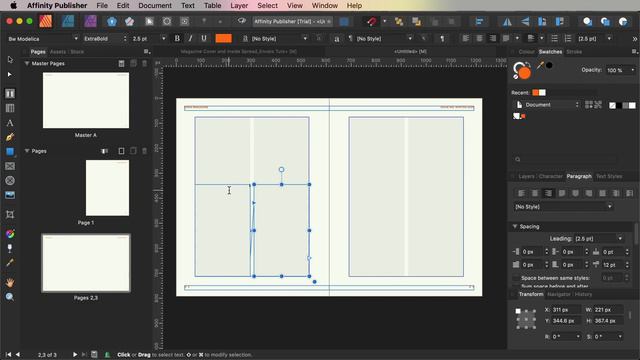The image size is (640, 360).
Task: Open the Document menu
Action: point(155,6)
